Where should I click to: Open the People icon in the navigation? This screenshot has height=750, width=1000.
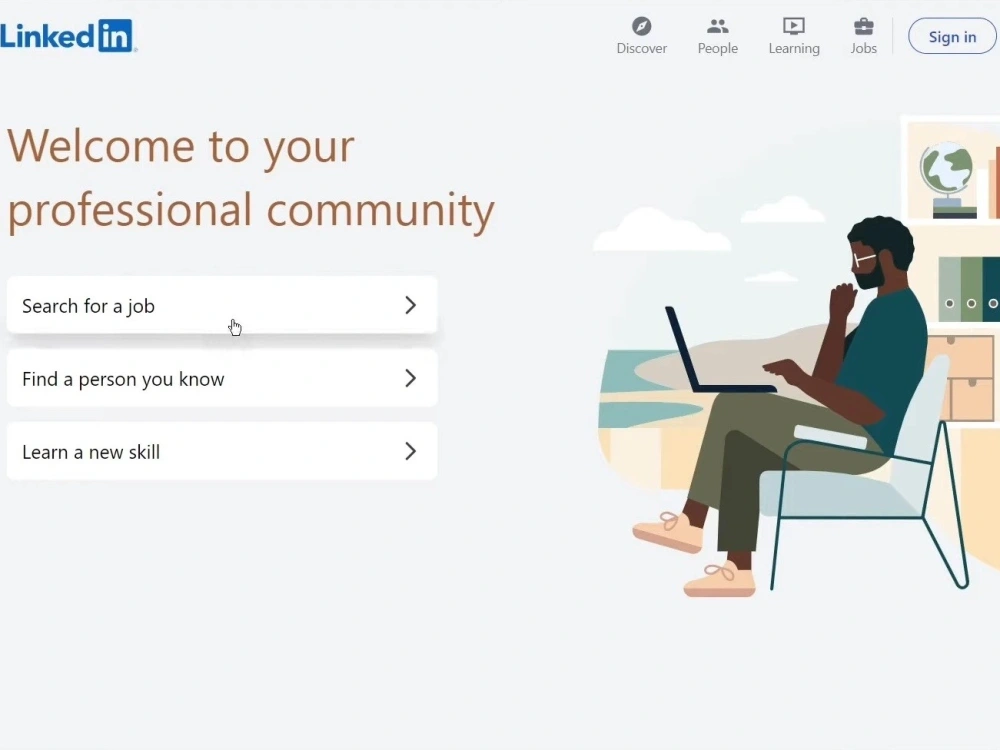(x=717, y=26)
